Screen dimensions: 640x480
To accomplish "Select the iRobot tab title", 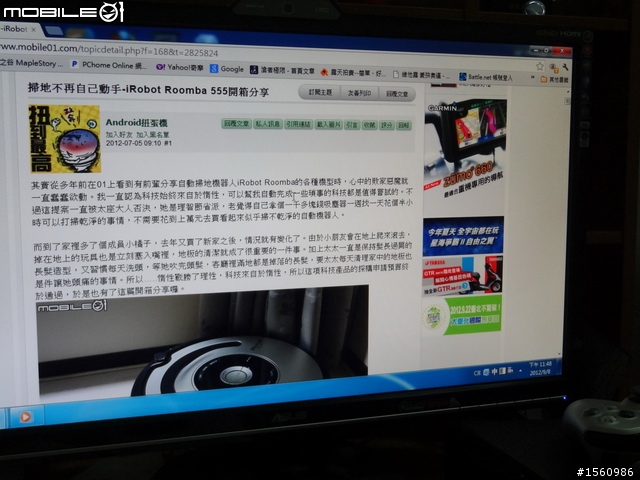I will 13,29.
